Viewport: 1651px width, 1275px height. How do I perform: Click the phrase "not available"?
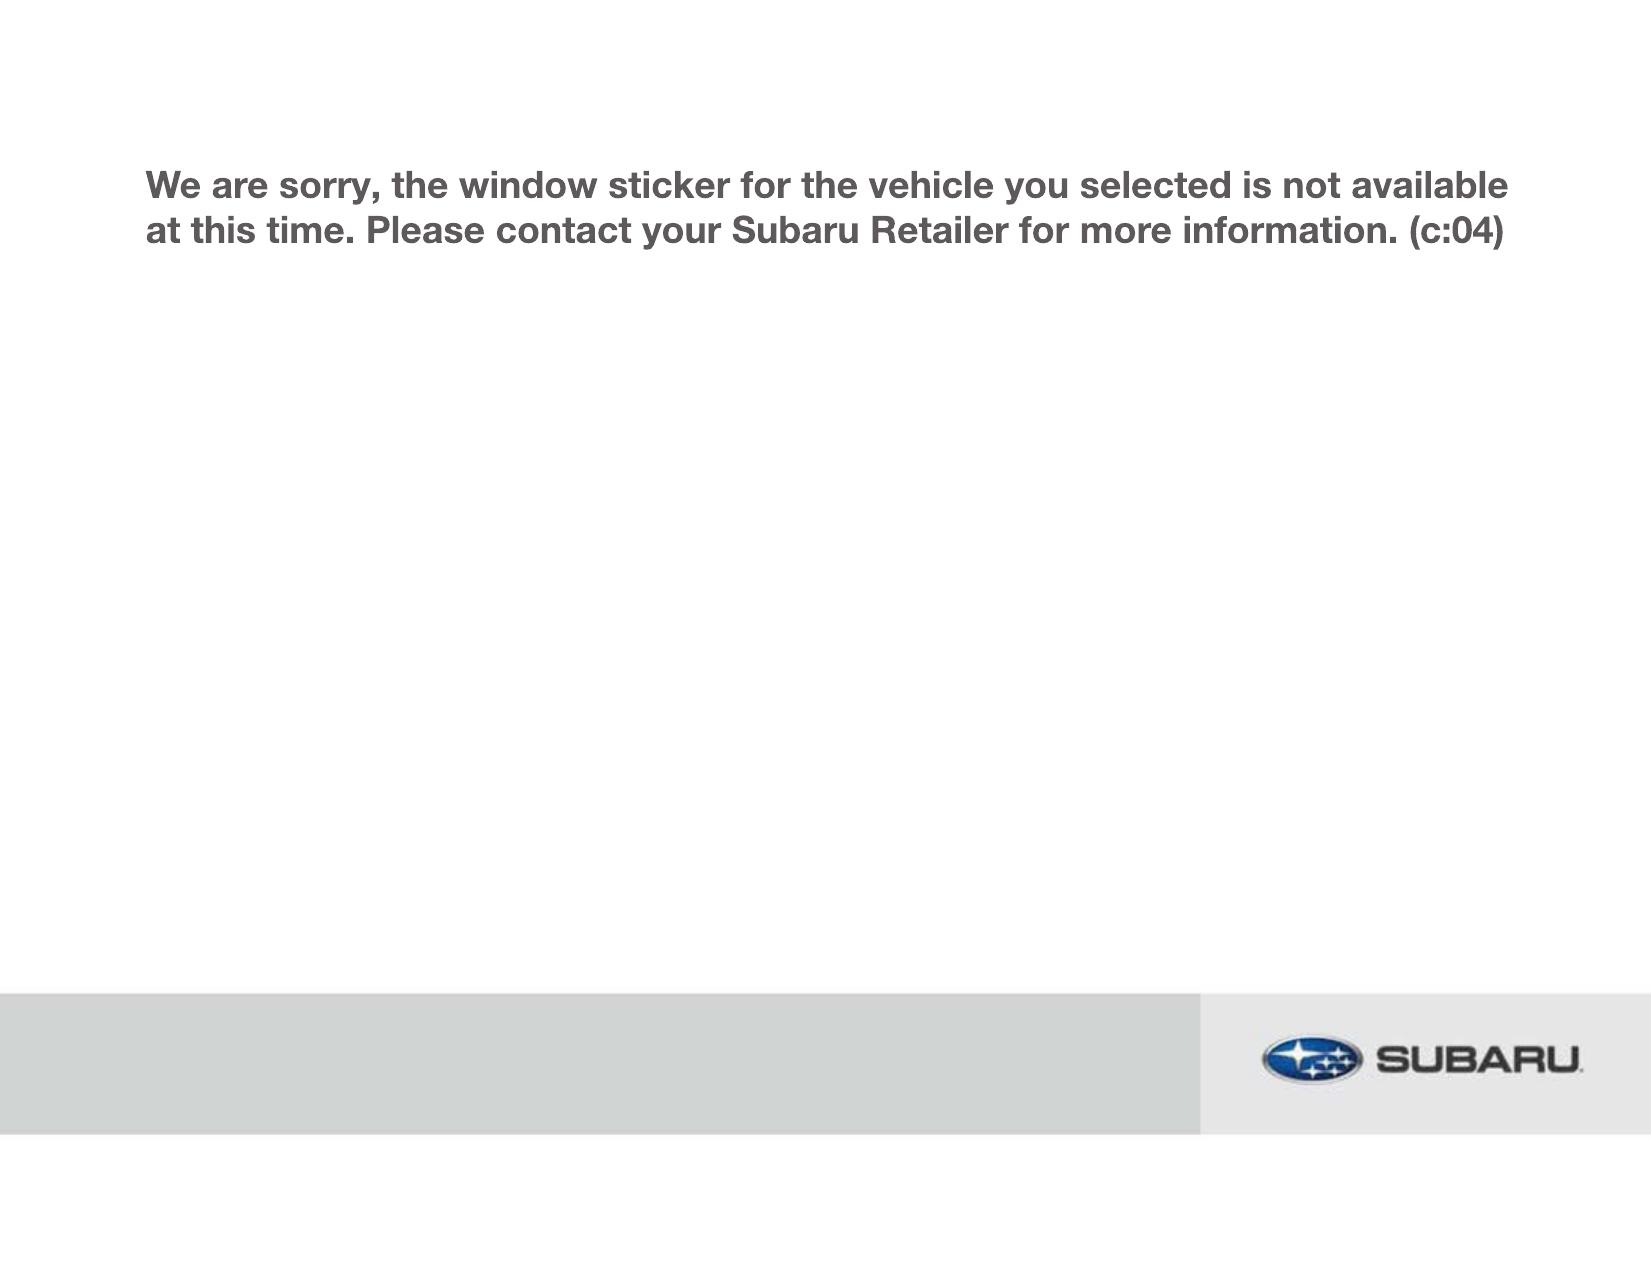pyautogui.click(x=1394, y=186)
